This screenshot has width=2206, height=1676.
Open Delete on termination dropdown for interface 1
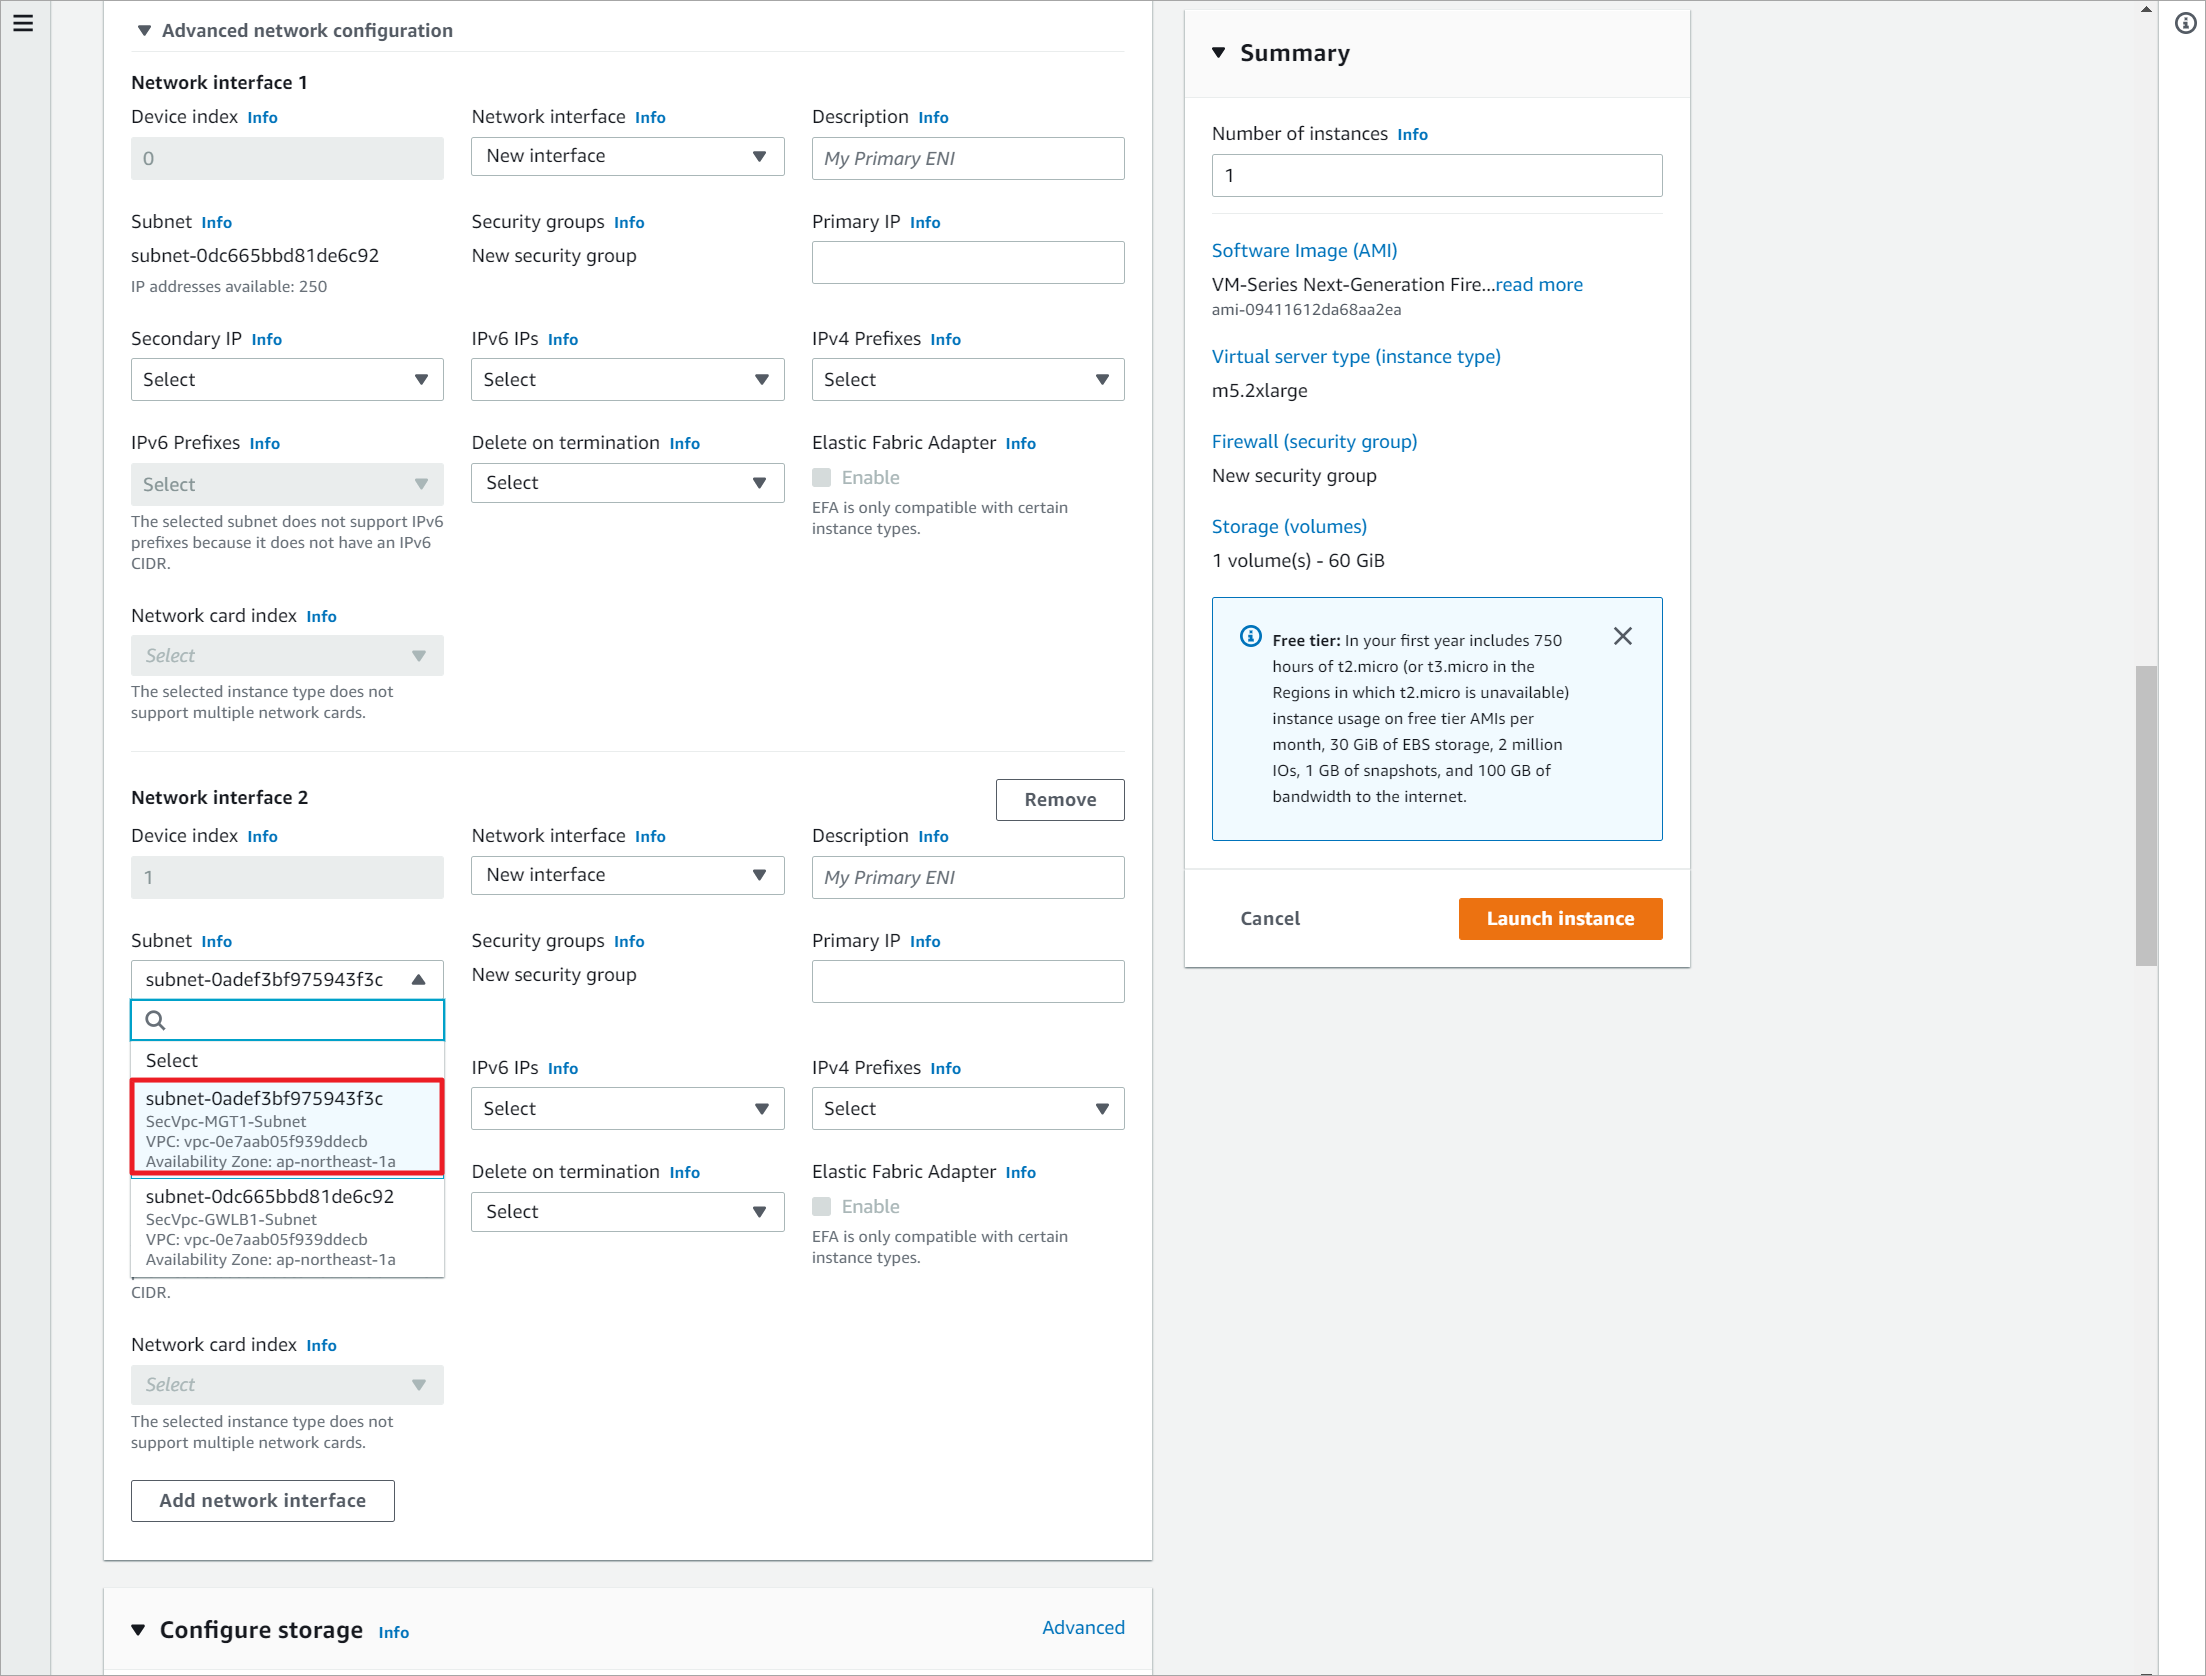(627, 483)
